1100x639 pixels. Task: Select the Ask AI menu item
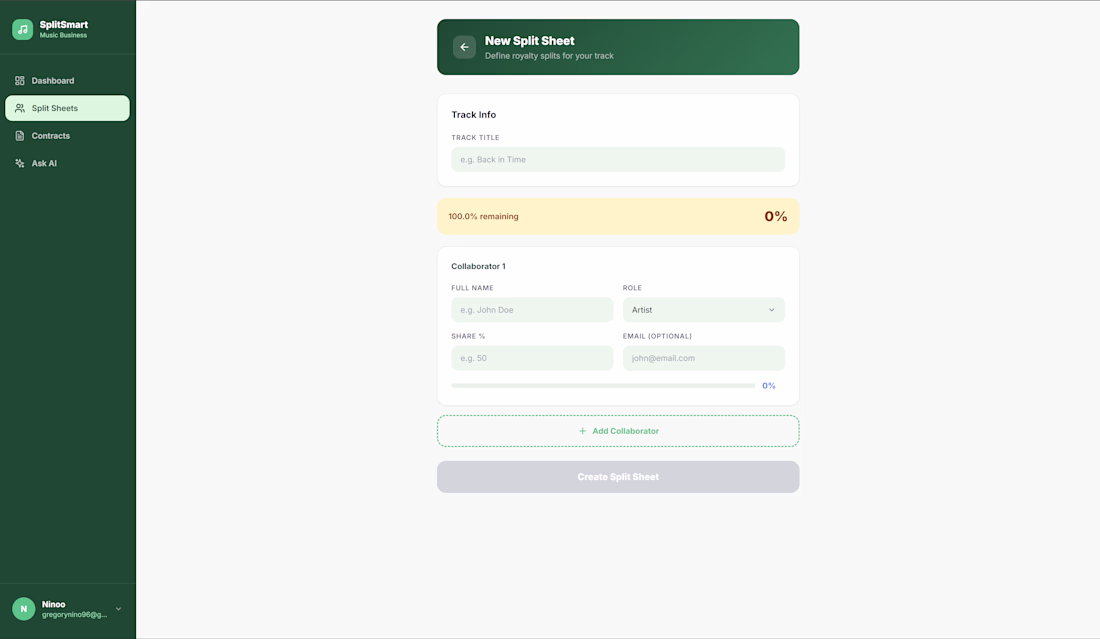click(67, 163)
